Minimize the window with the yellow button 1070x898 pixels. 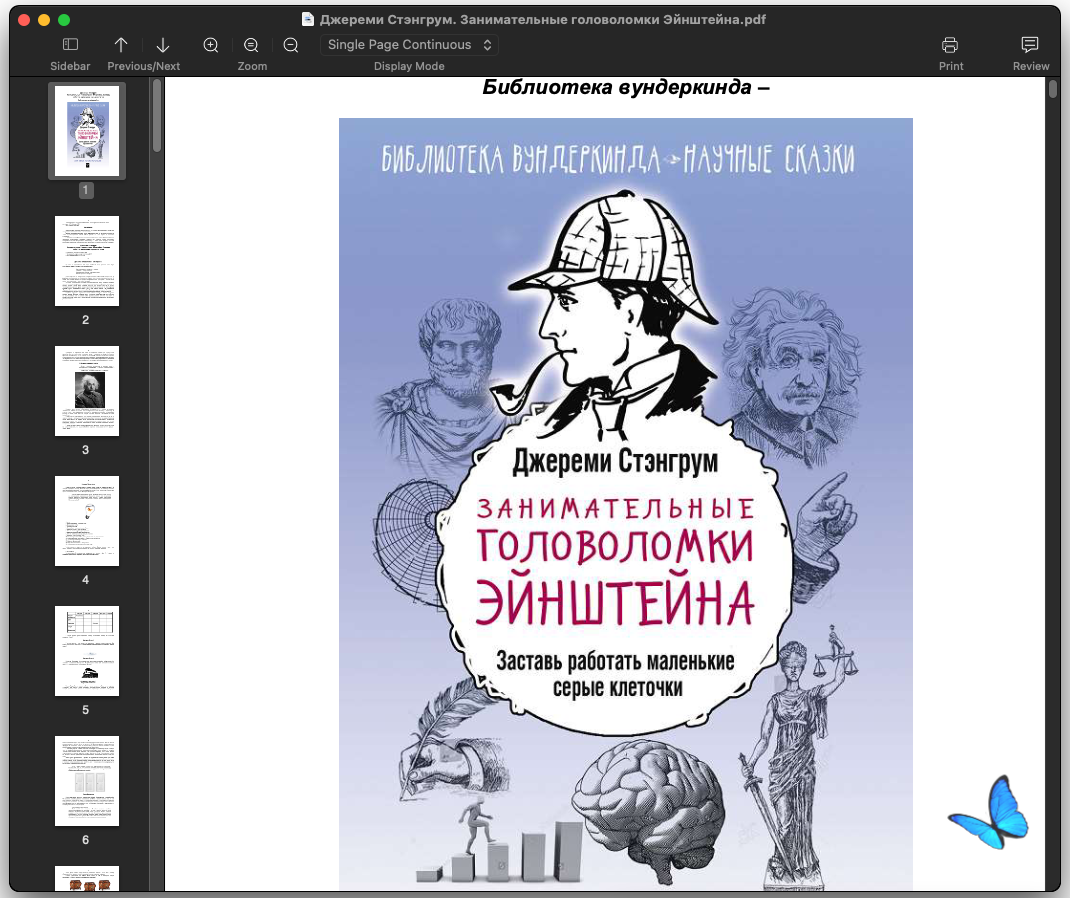(x=44, y=20)
